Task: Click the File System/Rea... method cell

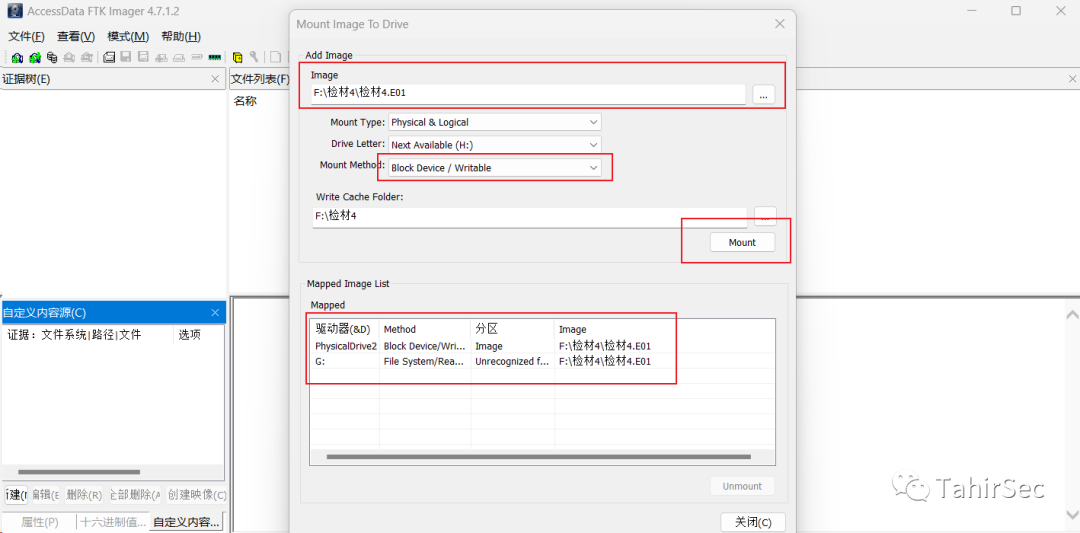Action: coord(425,361)
